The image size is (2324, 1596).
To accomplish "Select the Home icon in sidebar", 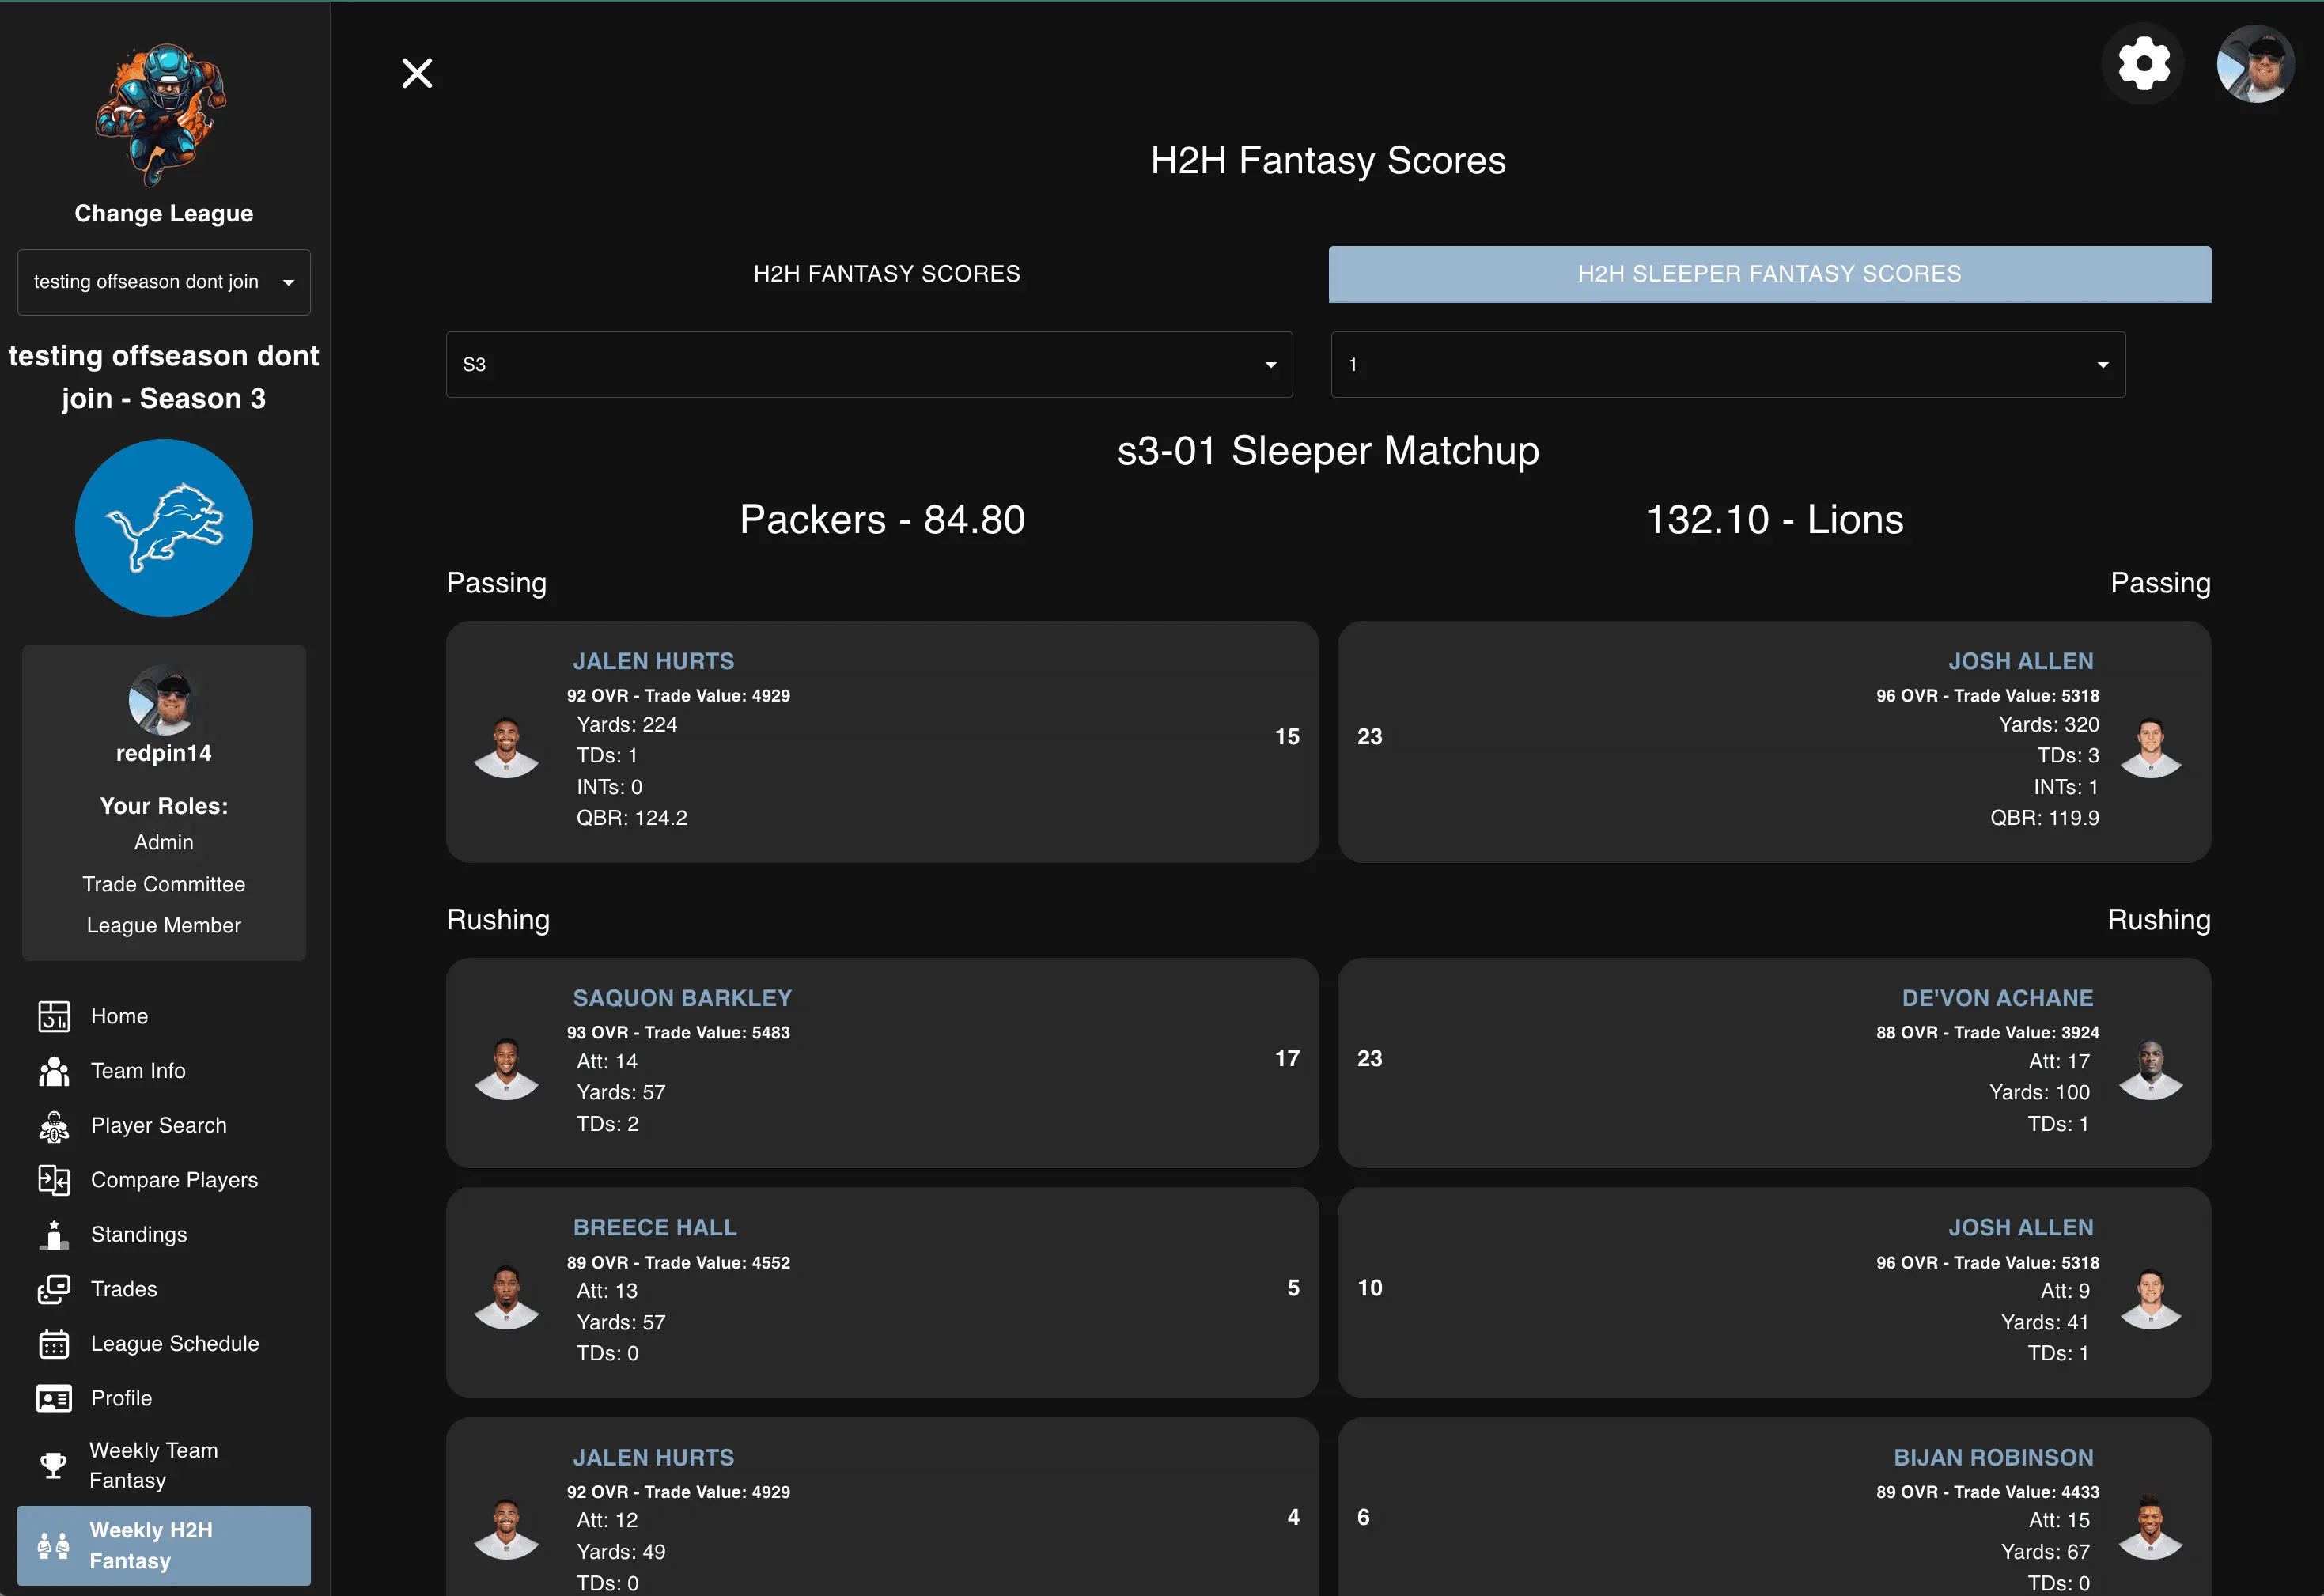I will pos(54,1016).
